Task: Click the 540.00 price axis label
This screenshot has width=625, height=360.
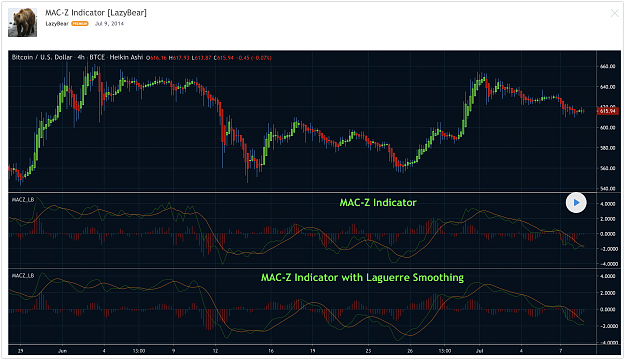Action: pyautogui.click(x=607, y=189)
